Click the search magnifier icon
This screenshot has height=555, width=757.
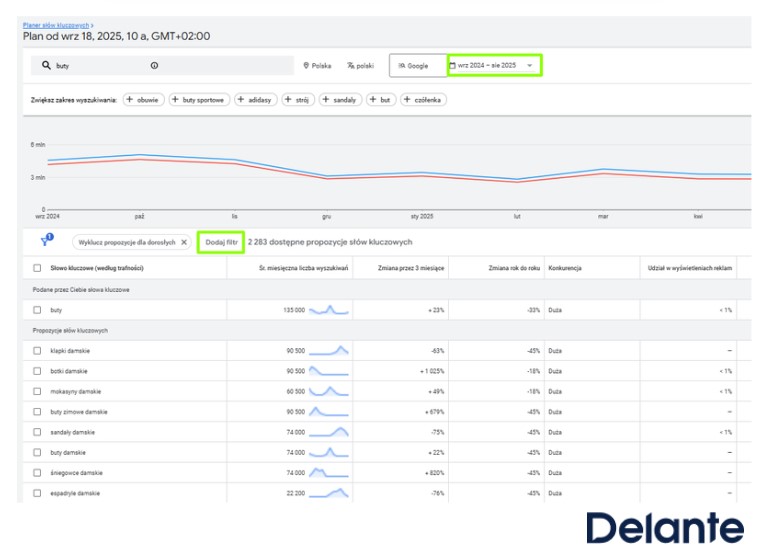coord(46,65)
